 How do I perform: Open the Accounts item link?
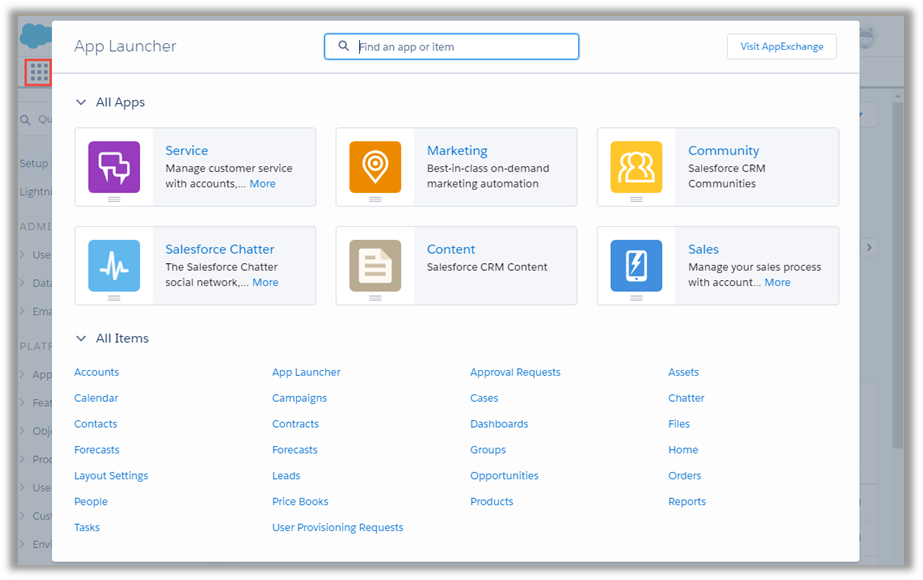[96, 372]
